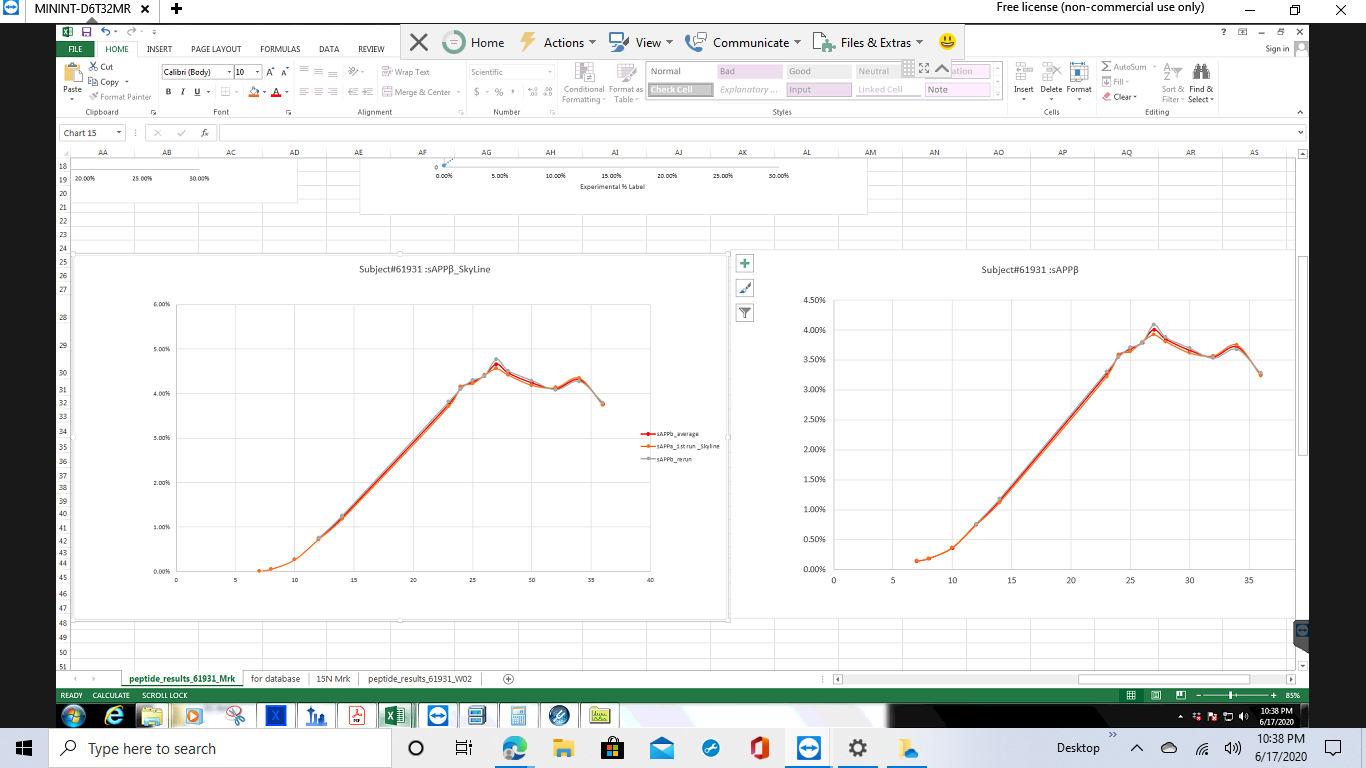The image size is (1366, 768).
Task: Click the TeamViewer Home button
Action: click(474, 42)
